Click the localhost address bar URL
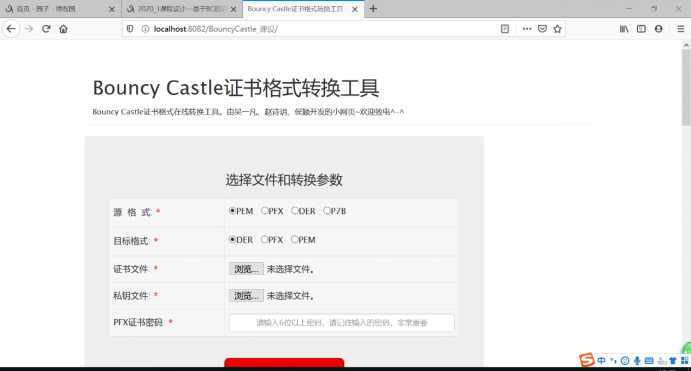The image size is (691, 371). 215,29
